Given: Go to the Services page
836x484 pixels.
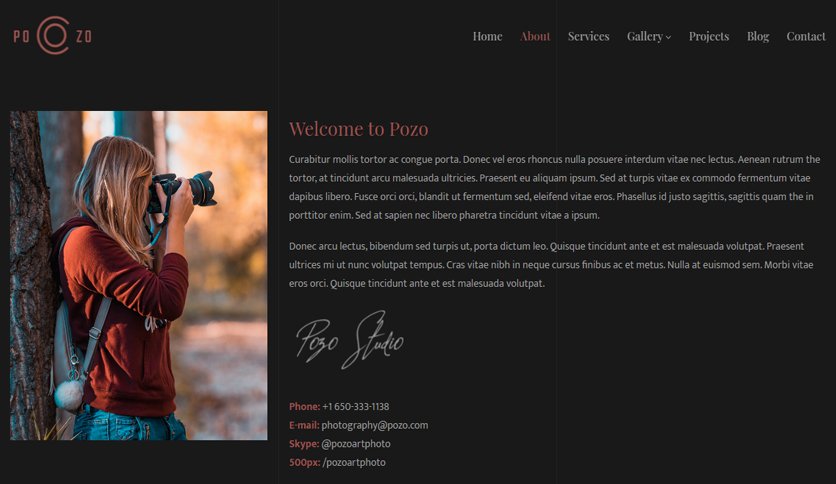Looking at the screenshot, I should coord(588,36).
